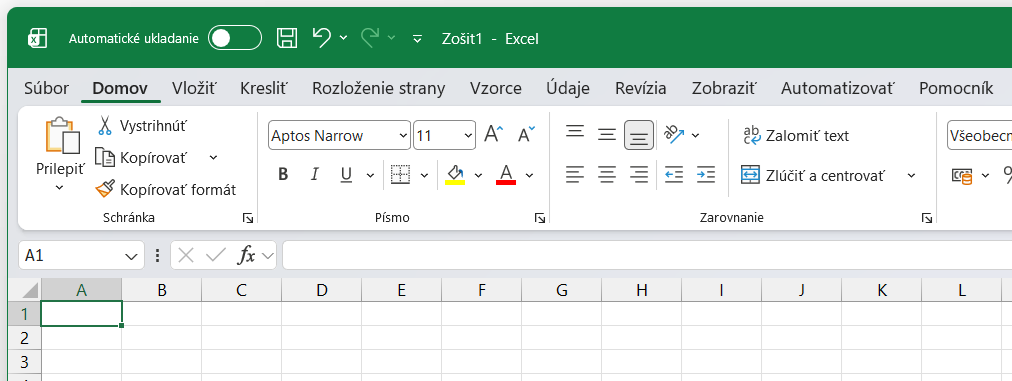Image resolution: width=1012 pixels, height=381 pixels.
Task: Expand the Prilepiť options arrow
Action: pos(59,187)
